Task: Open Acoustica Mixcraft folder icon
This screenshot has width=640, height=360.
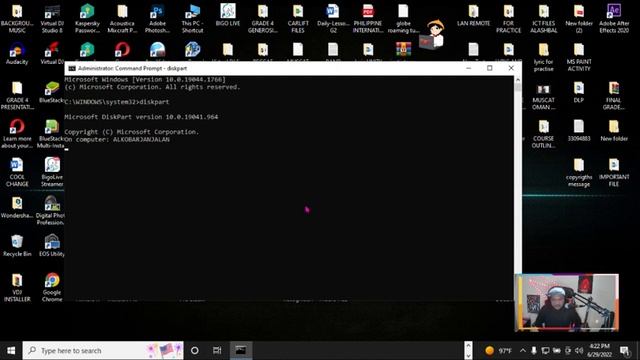Action: coord(122,18)
